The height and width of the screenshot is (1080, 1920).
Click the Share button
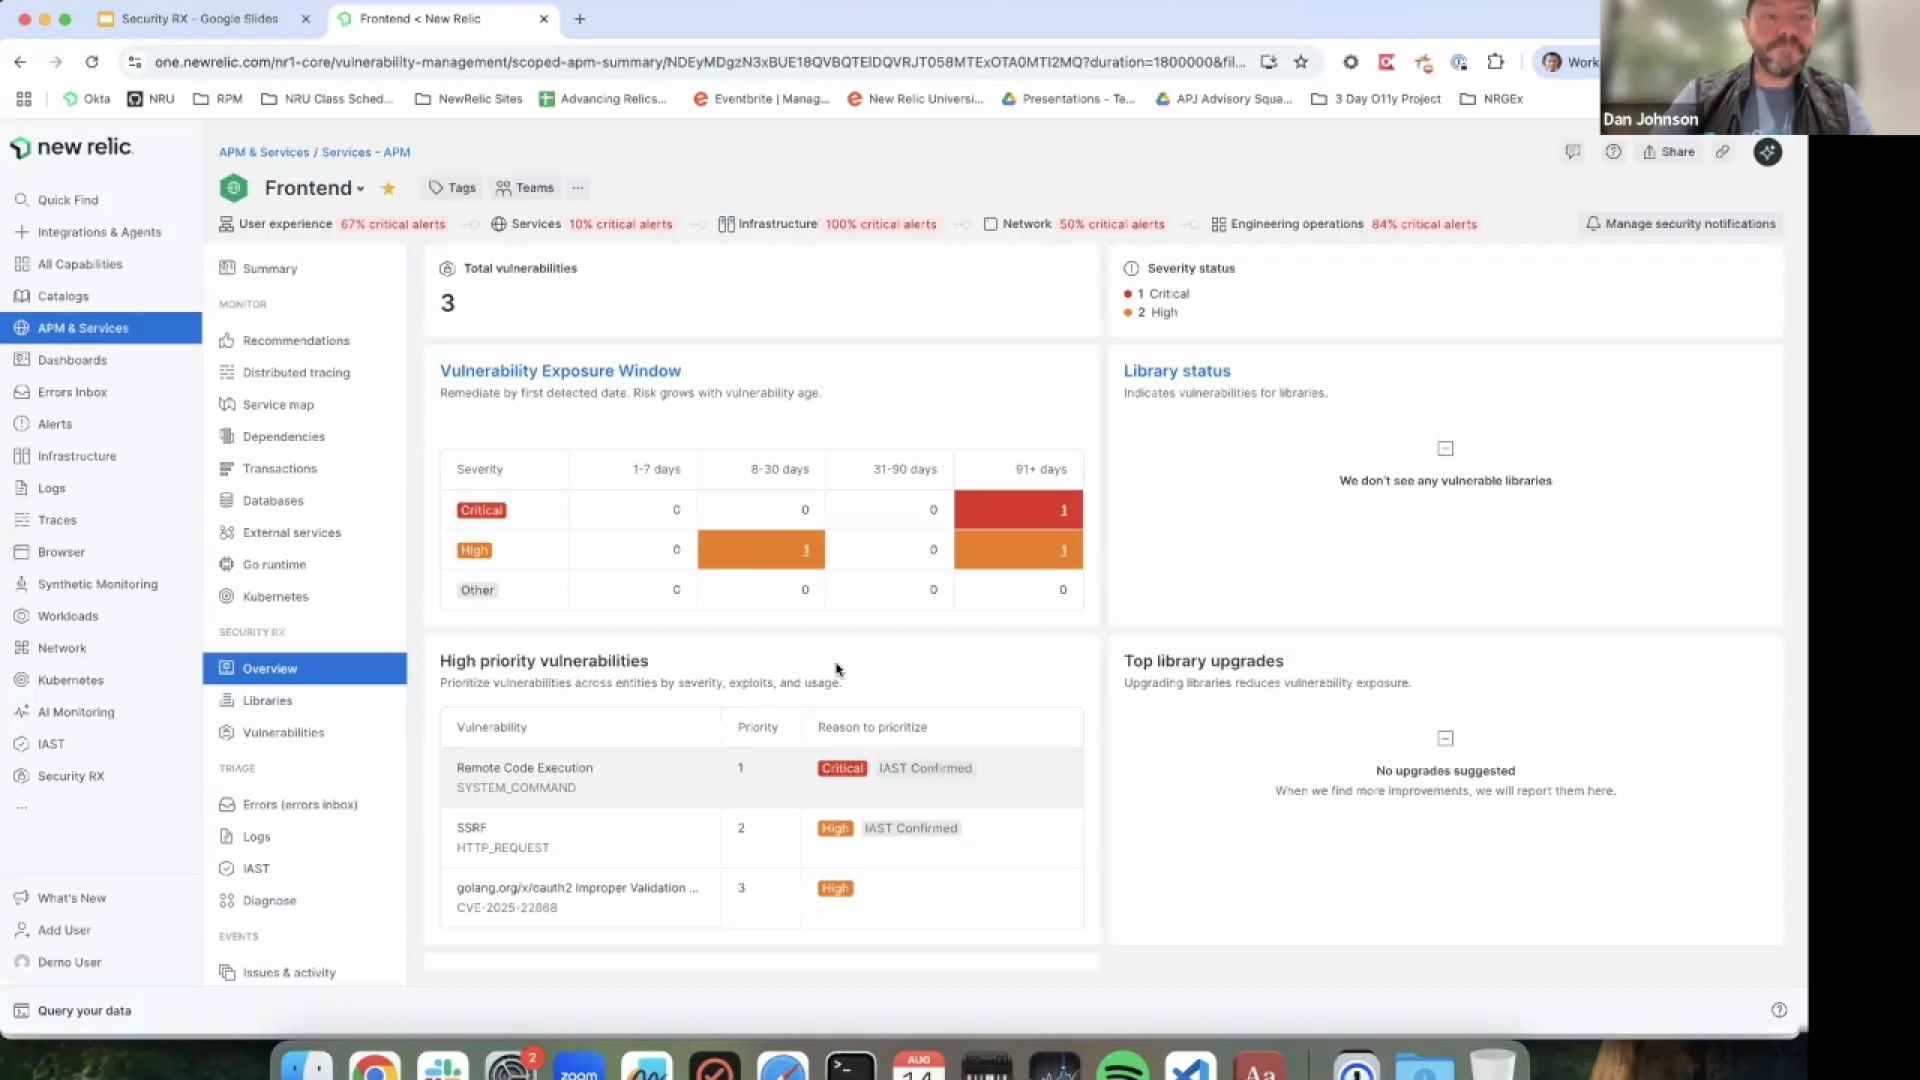coord(1668,152)
